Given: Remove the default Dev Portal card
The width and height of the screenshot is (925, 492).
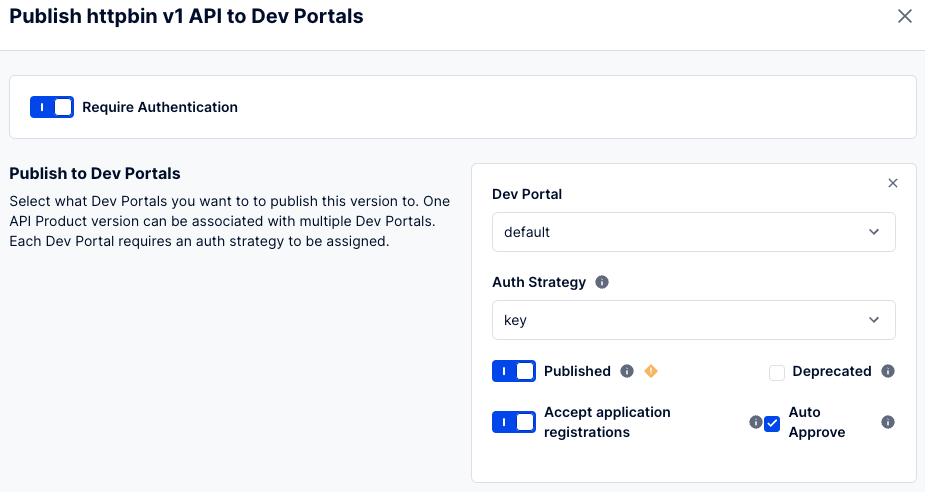Looking at the screenshot, I should tap(893, 183).
